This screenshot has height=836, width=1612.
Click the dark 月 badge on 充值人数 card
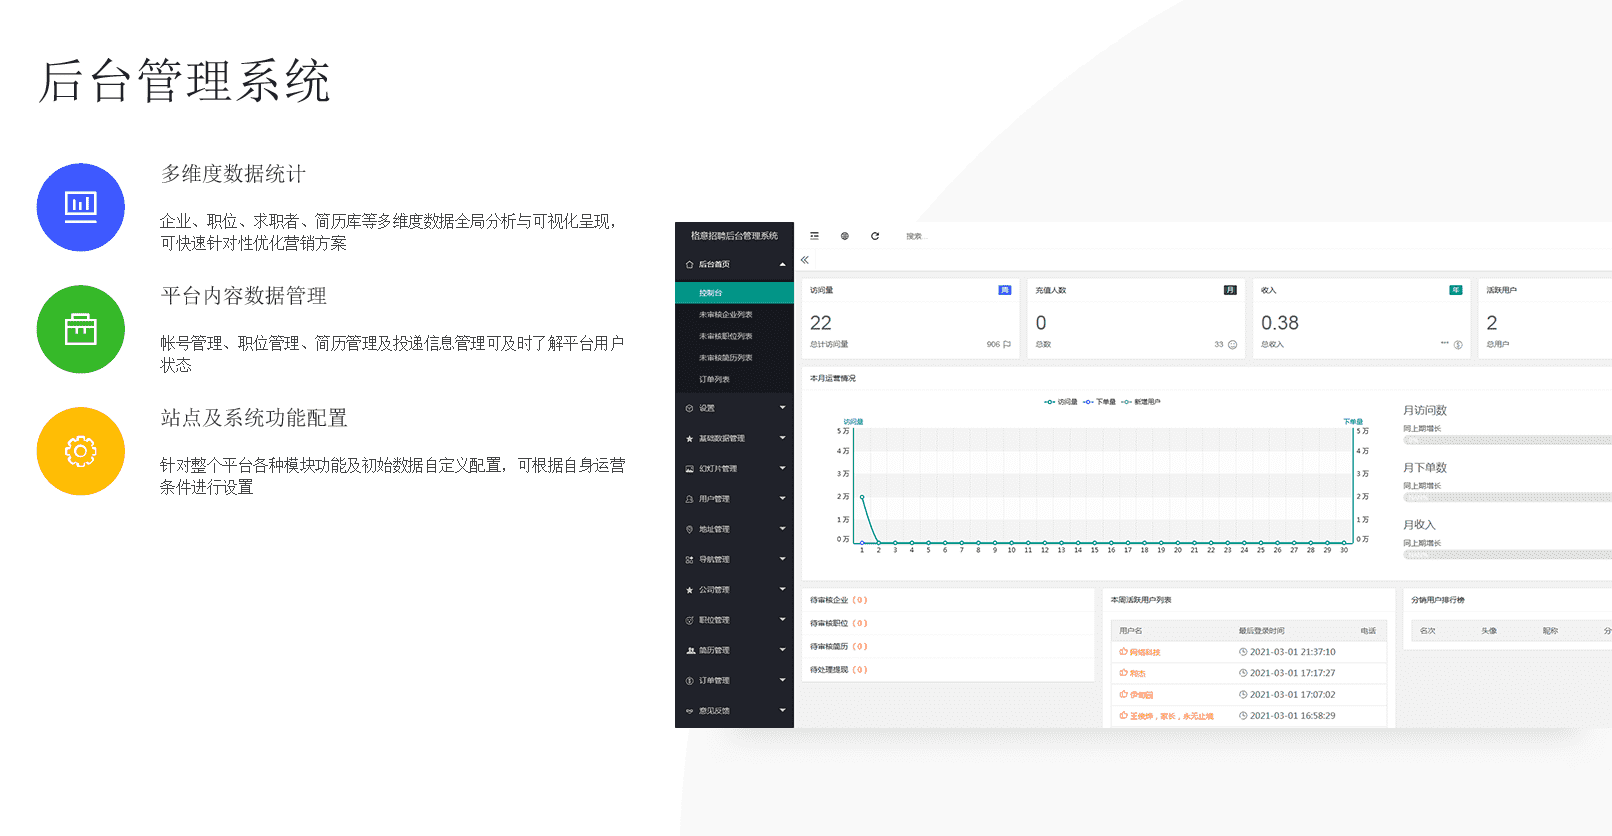point(1231,290)
